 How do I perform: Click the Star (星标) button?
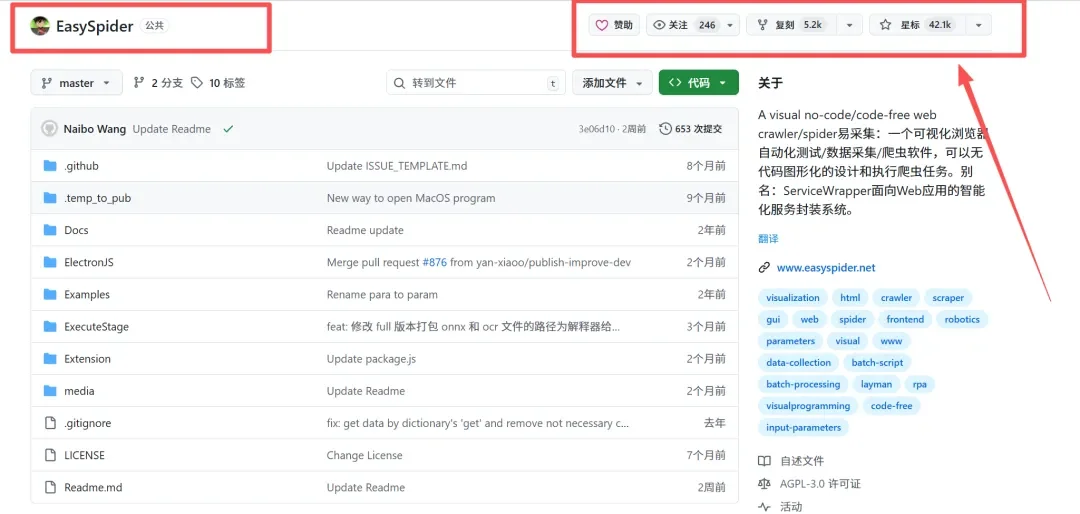click(x=917, y=25)
